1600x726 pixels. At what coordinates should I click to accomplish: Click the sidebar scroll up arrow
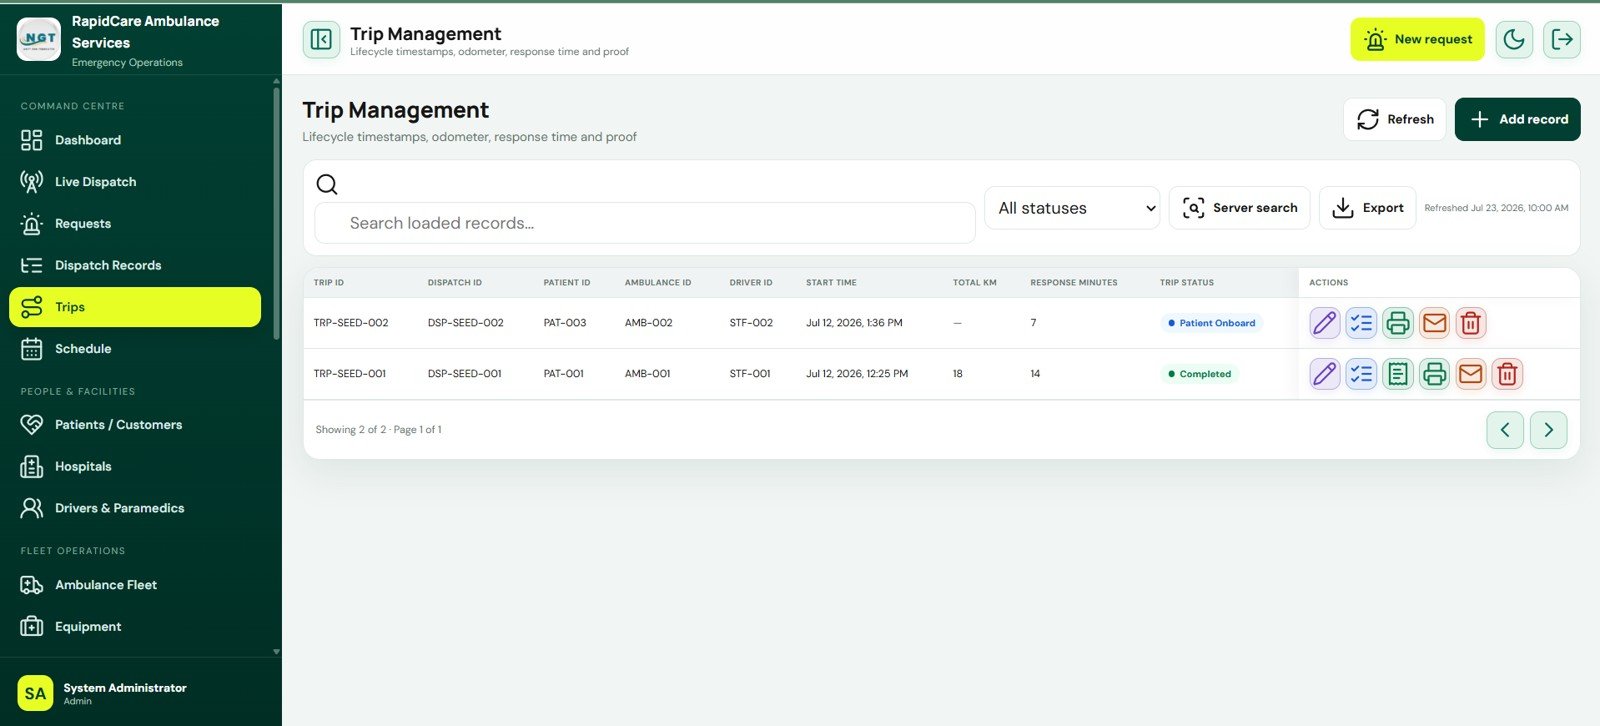click(x=277, y=81)
